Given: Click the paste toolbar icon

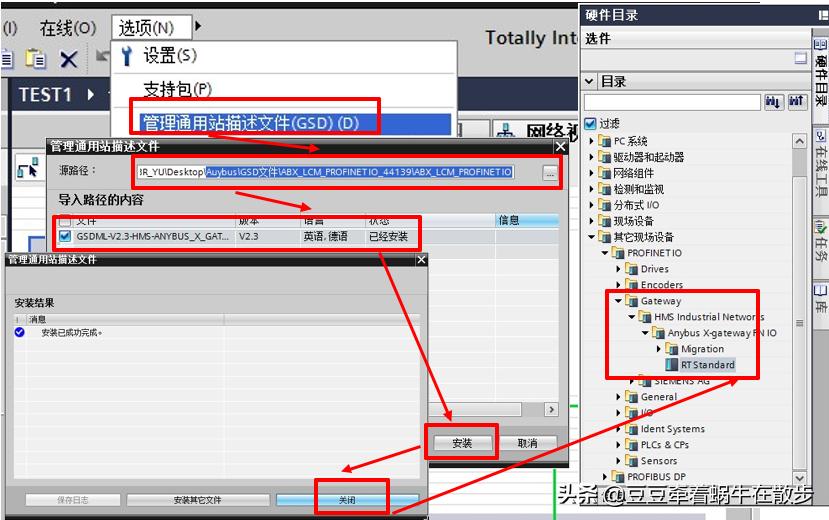Looking at the screenshot, I should pos(36,59).
